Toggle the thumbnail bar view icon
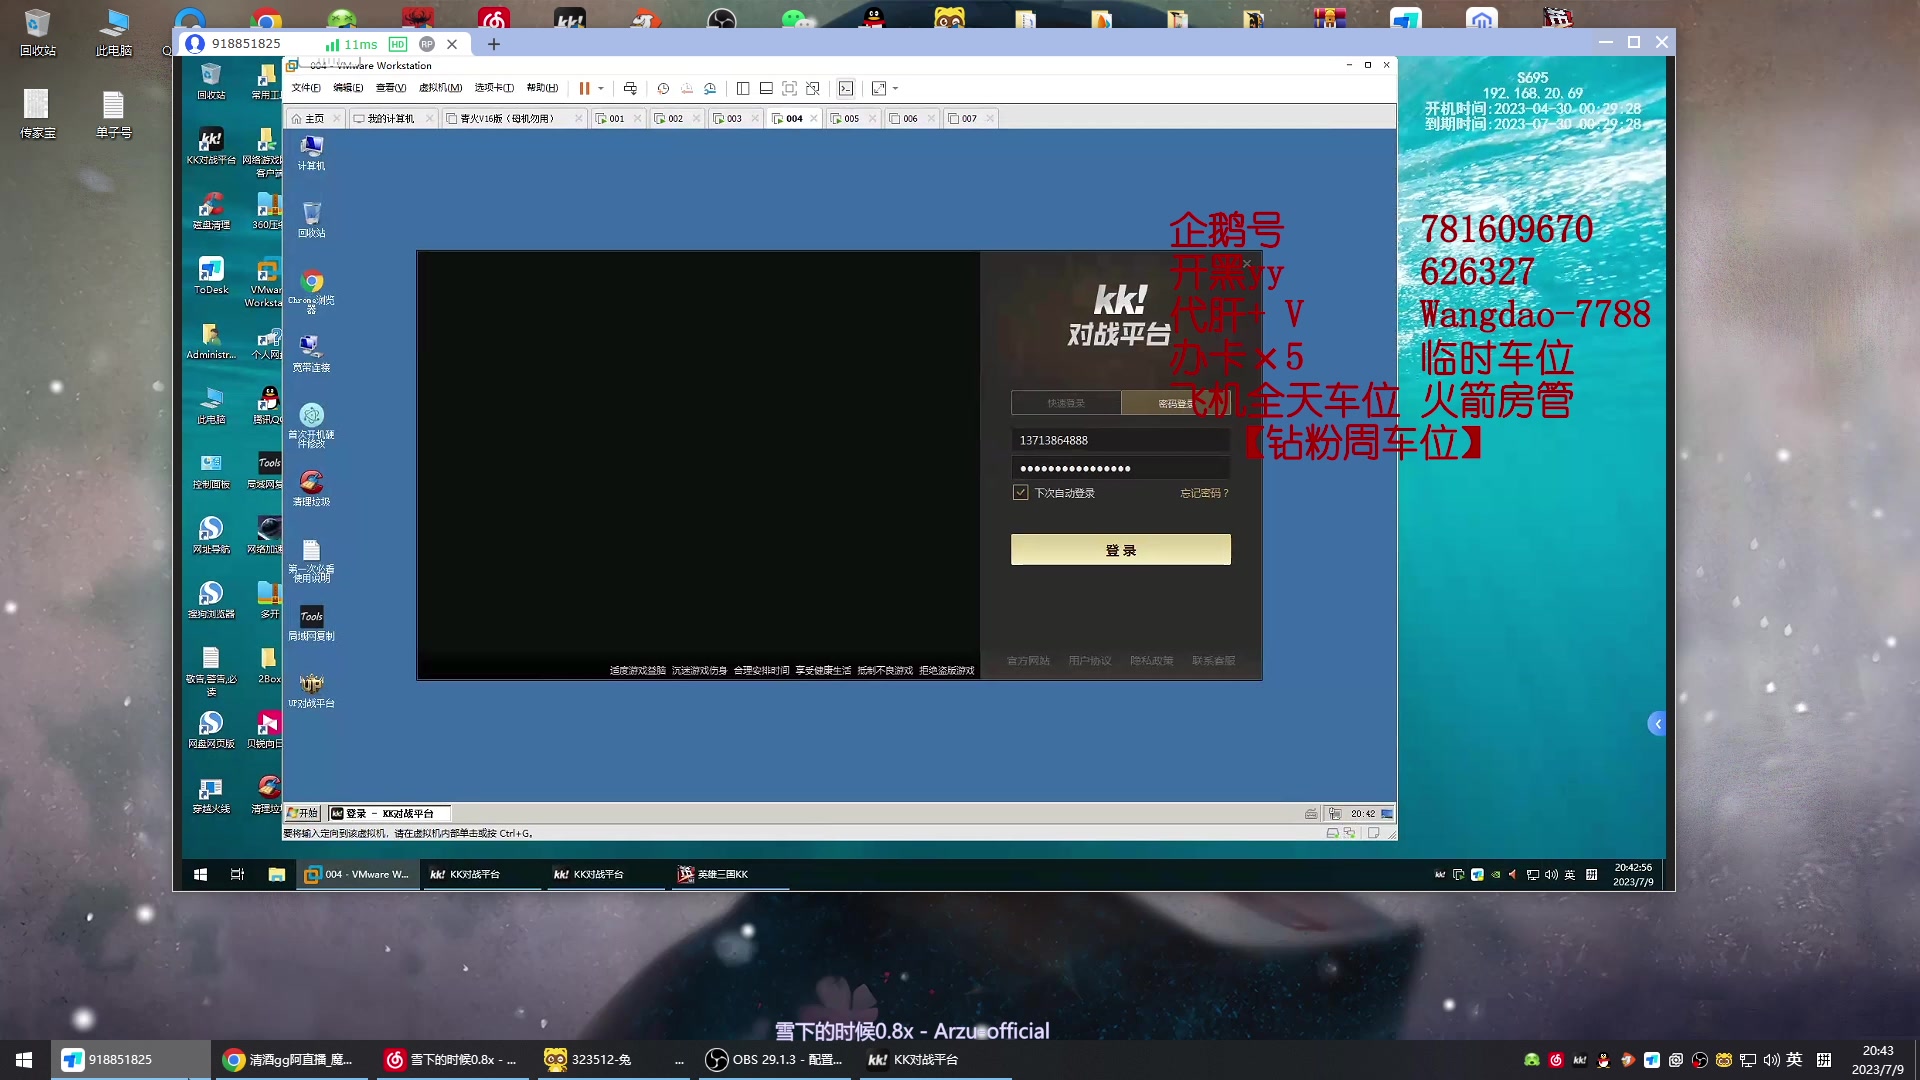Screen dimensions: 1920x1080 (x=766, y=88)
